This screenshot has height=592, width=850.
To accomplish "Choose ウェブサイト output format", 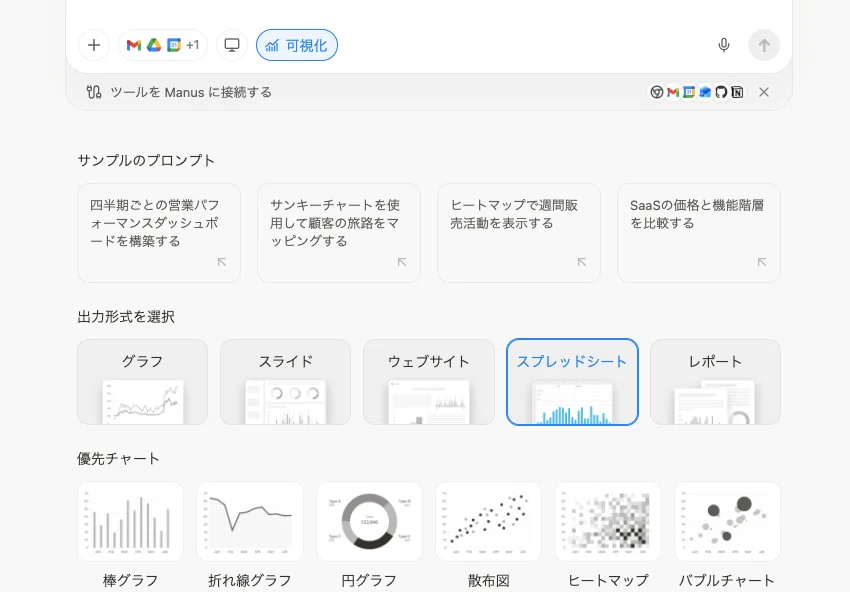I will click(429, 382).
